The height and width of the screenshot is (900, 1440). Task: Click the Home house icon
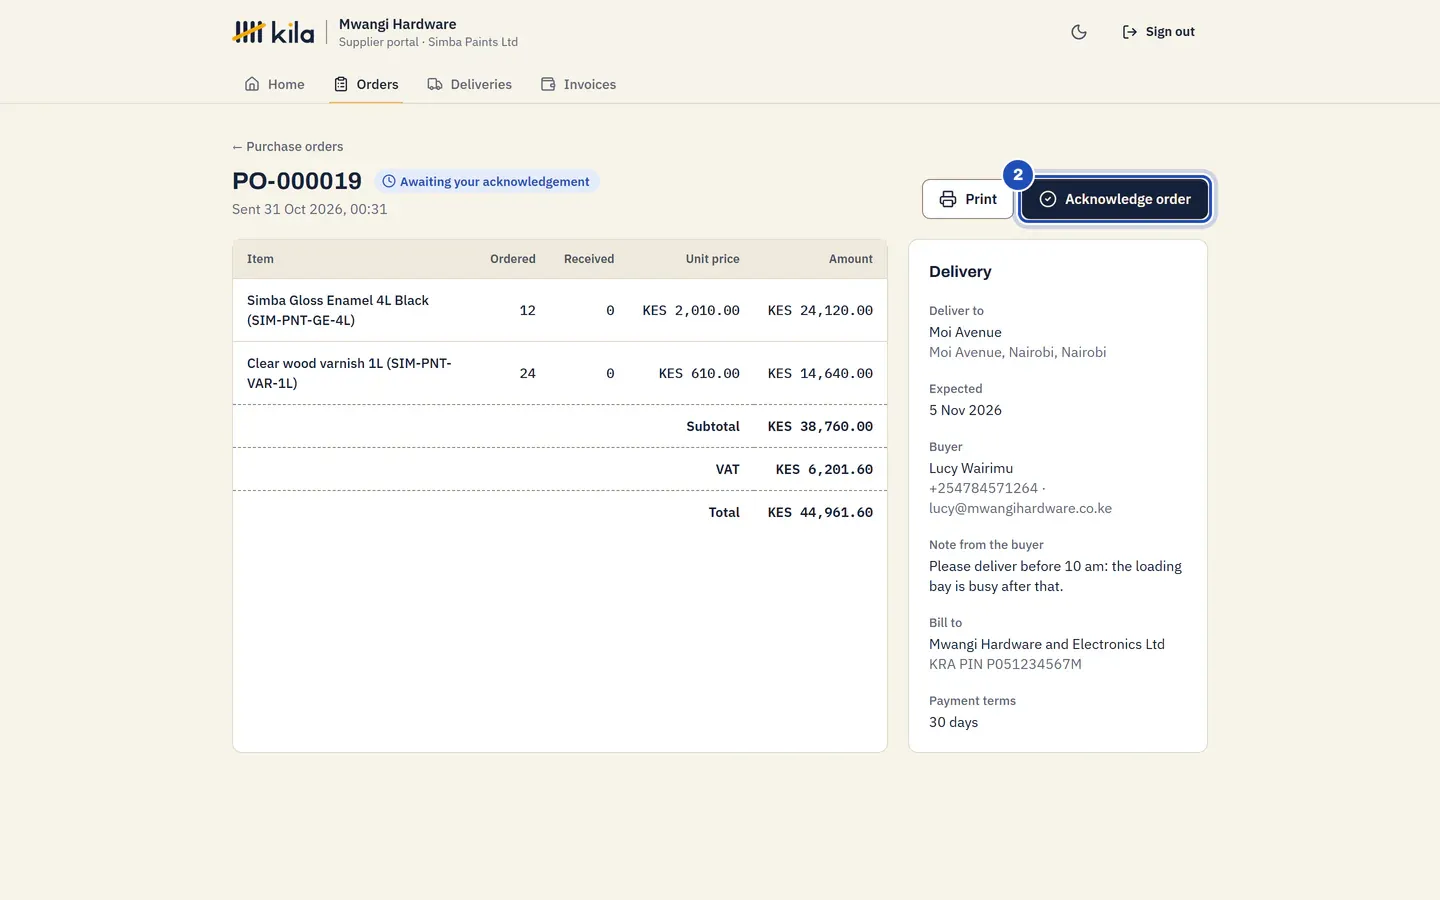252,84
